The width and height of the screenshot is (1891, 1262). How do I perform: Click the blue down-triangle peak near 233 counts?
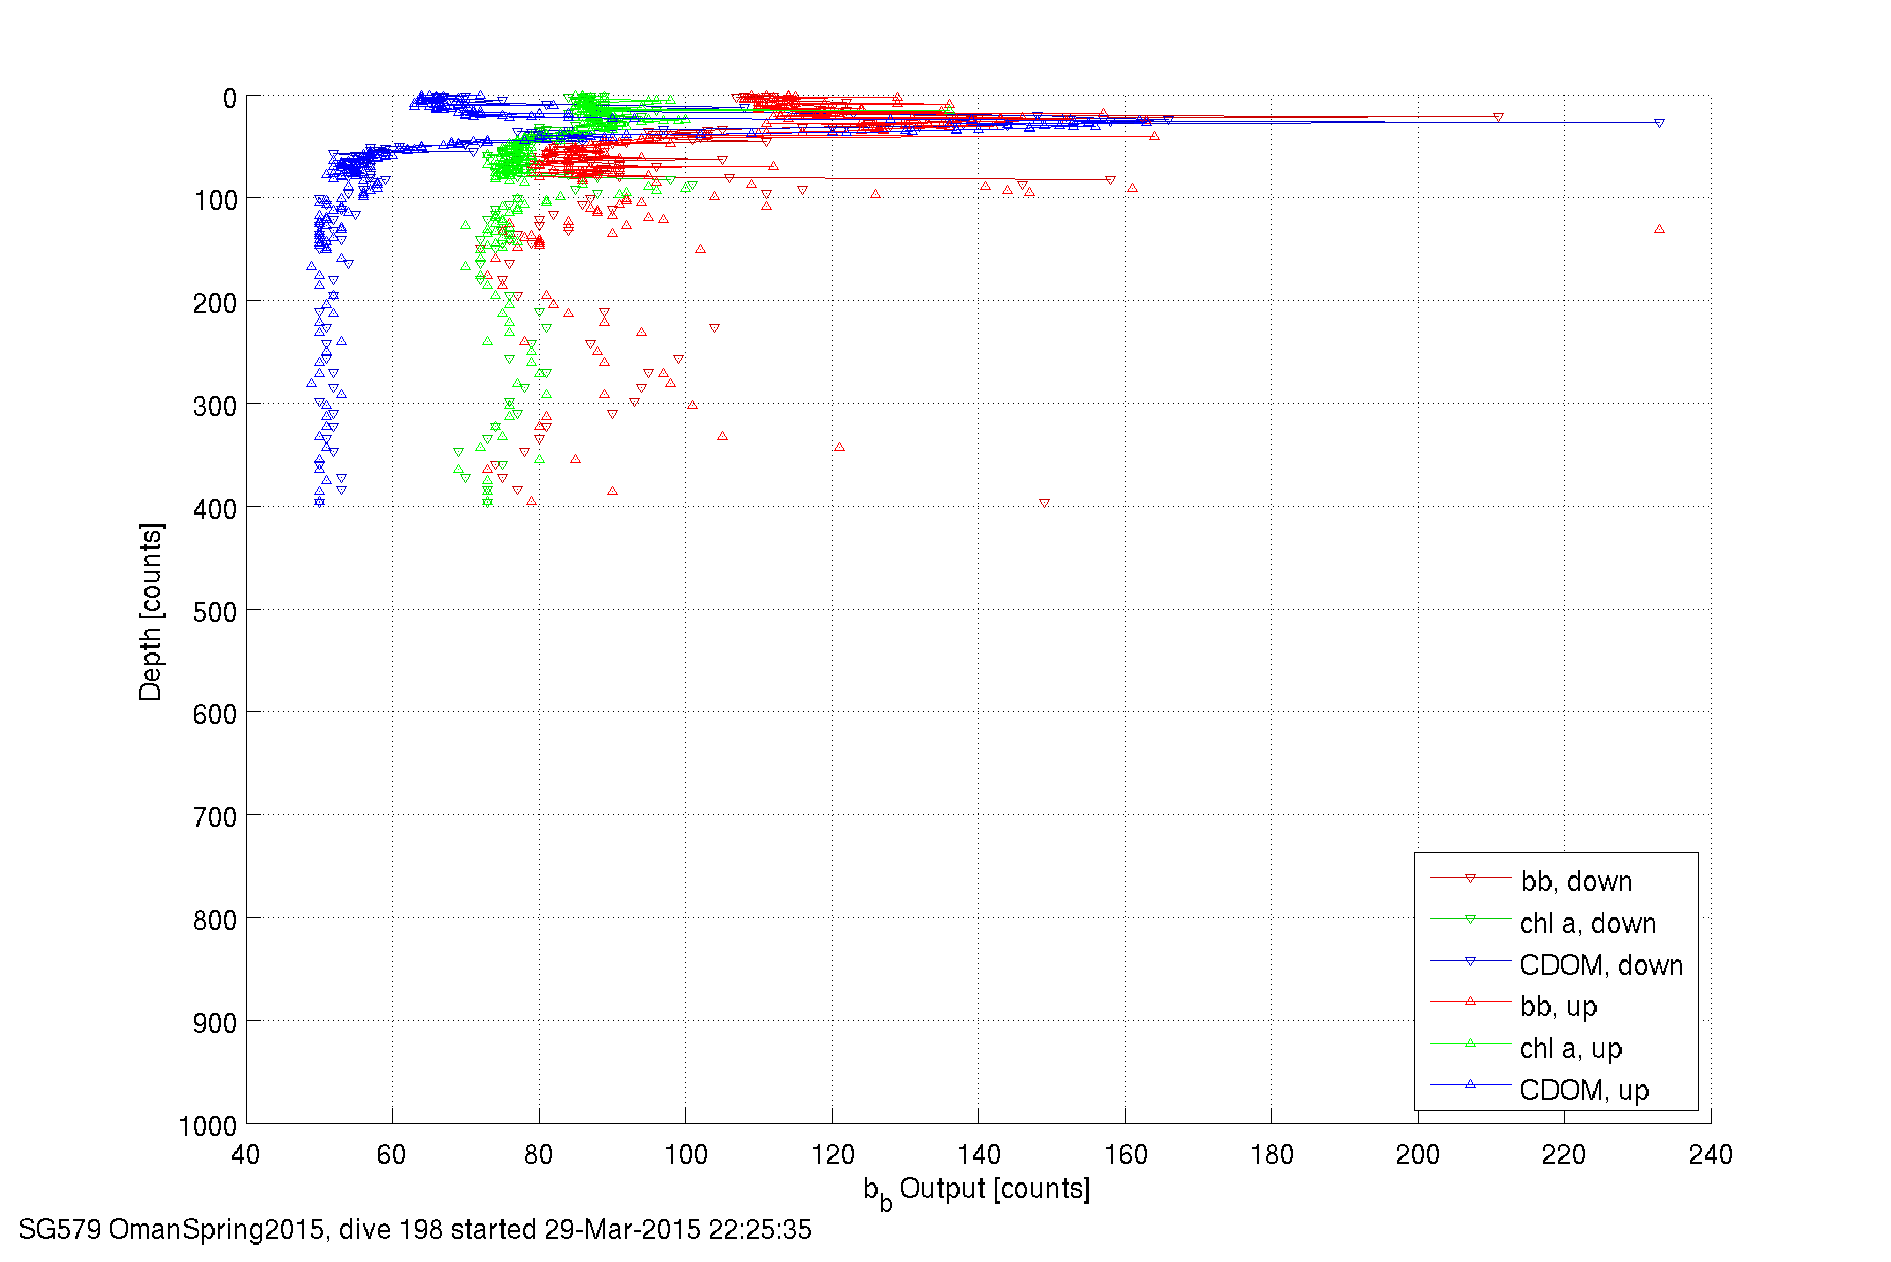(1659, 123)
